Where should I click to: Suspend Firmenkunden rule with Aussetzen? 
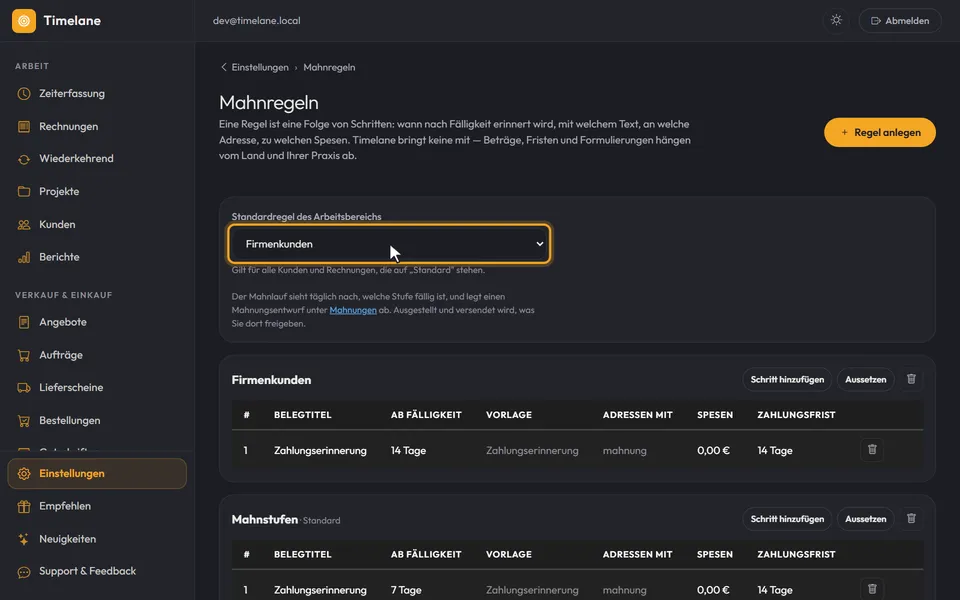pyautogui.click(x=866, y=380)
